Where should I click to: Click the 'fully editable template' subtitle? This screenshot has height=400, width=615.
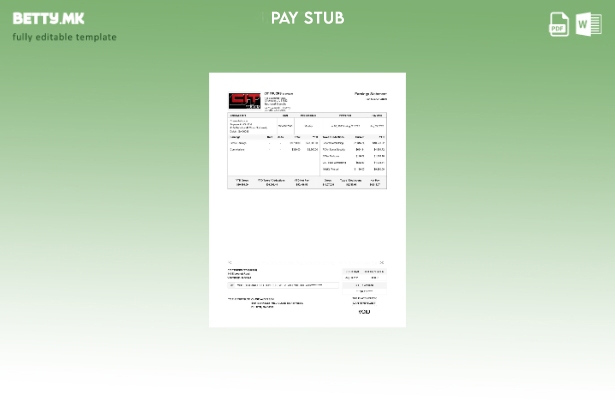[64, 37]
